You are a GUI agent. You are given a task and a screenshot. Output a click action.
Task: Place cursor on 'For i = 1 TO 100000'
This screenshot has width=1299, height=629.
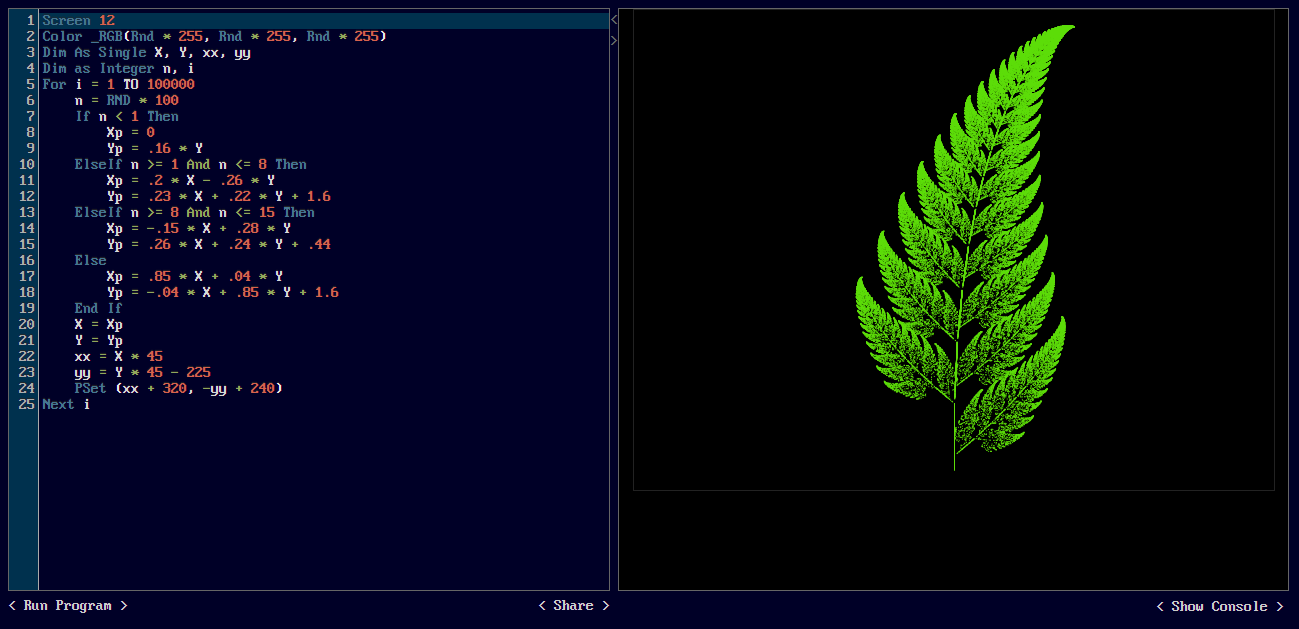[x=118, y=84]
